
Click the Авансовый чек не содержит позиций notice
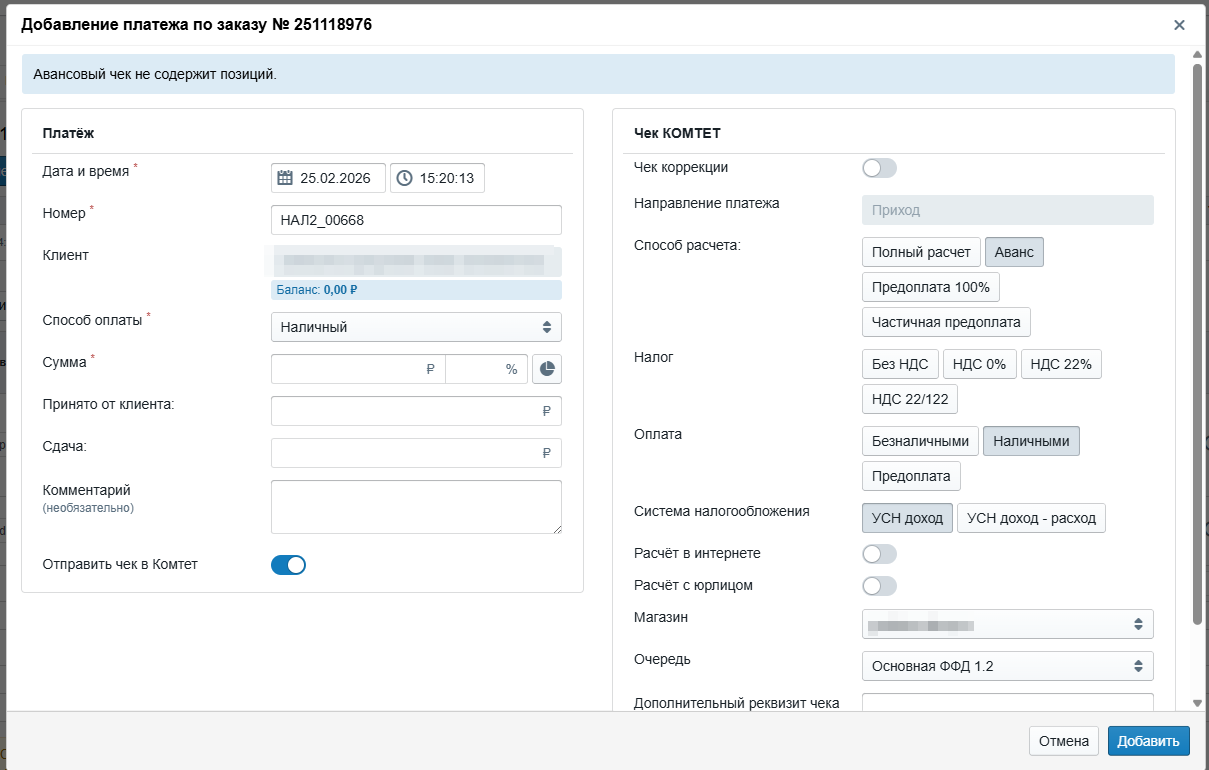click(598, 74)
